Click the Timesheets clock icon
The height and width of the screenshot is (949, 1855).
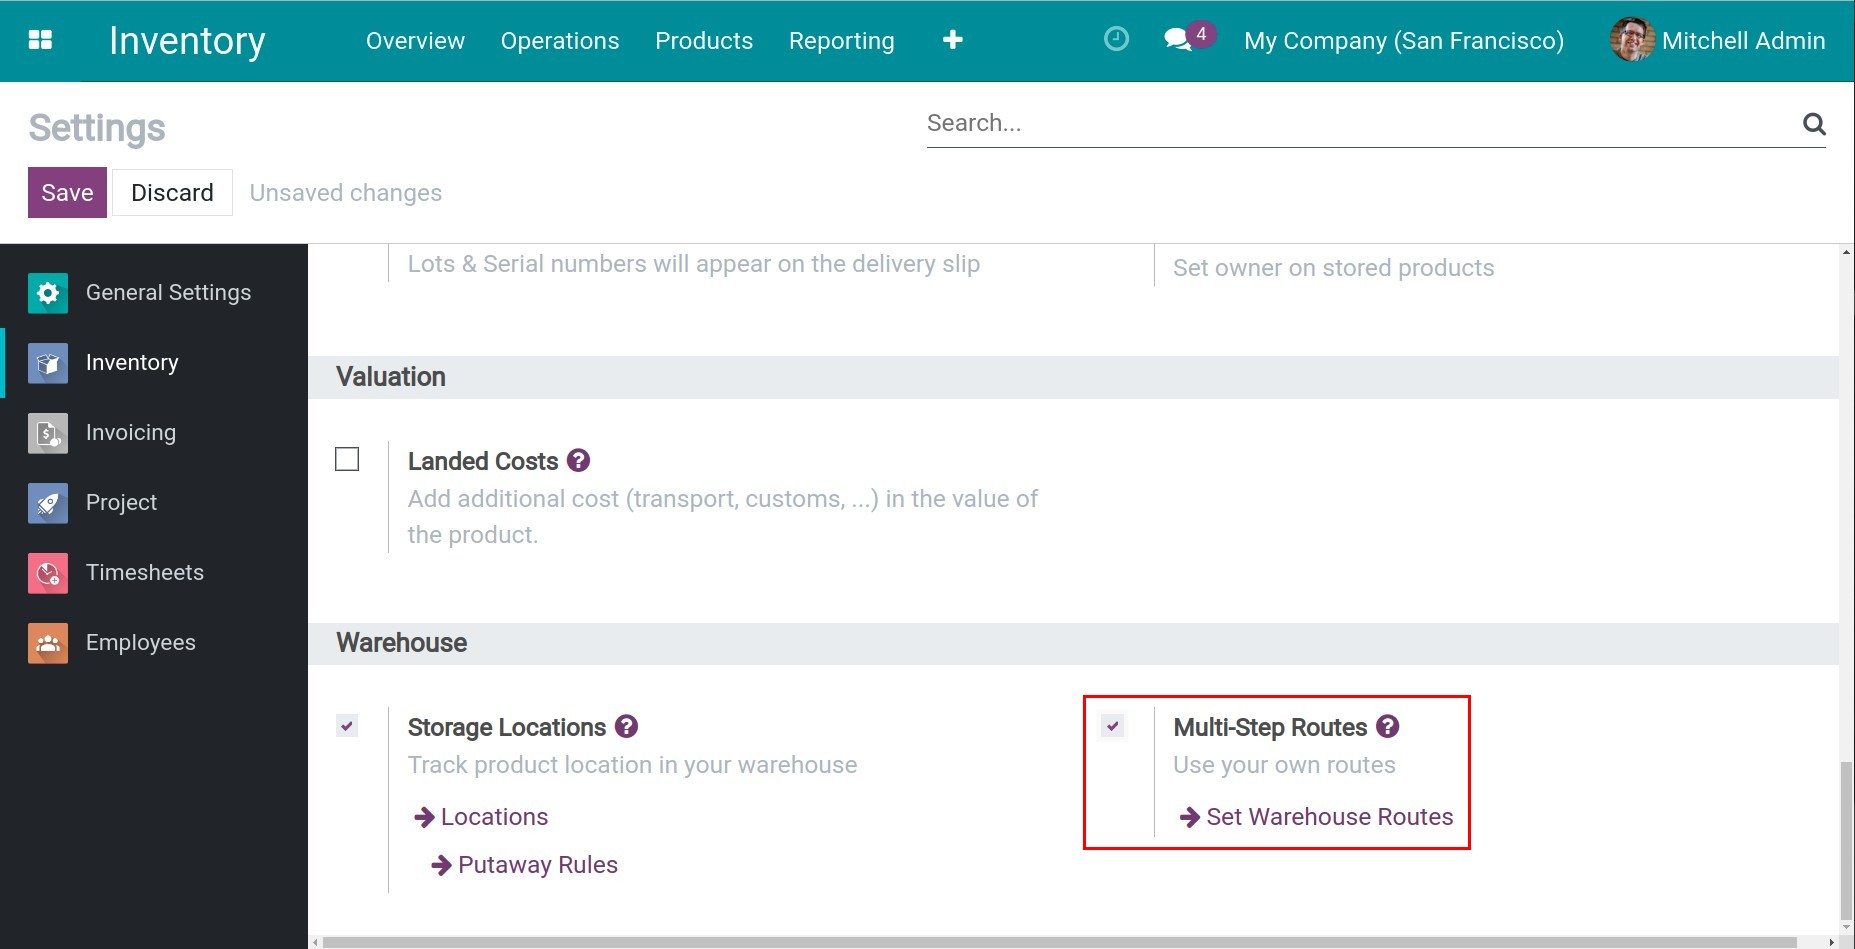pyautogui.click(x=48, y=573)
